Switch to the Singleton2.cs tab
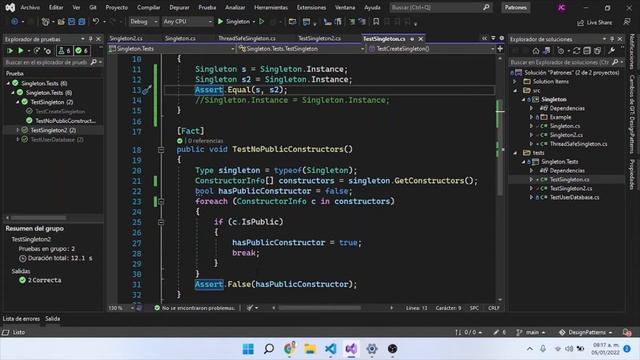The height and width of the screenshot is (360, 640). (x=126, y=38)
